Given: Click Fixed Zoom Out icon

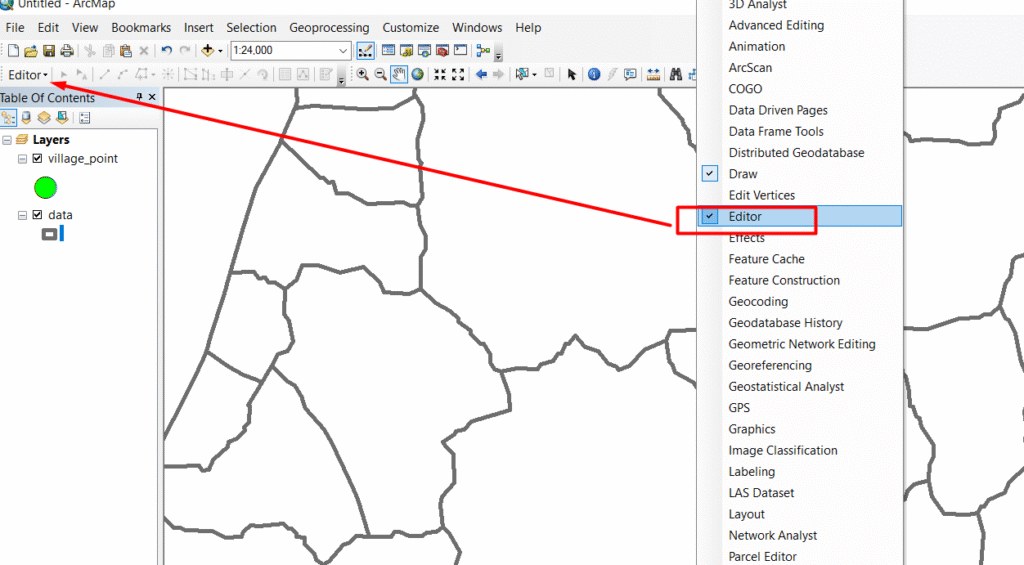Looking at the screenshot, I should pyautogui.click(x=458, y=74).
